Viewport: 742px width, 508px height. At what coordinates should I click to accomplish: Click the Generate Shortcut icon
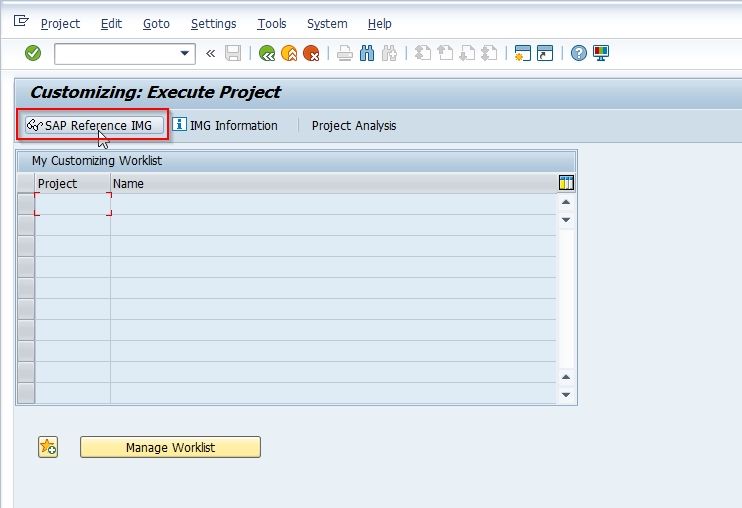(x=545, y=53)
